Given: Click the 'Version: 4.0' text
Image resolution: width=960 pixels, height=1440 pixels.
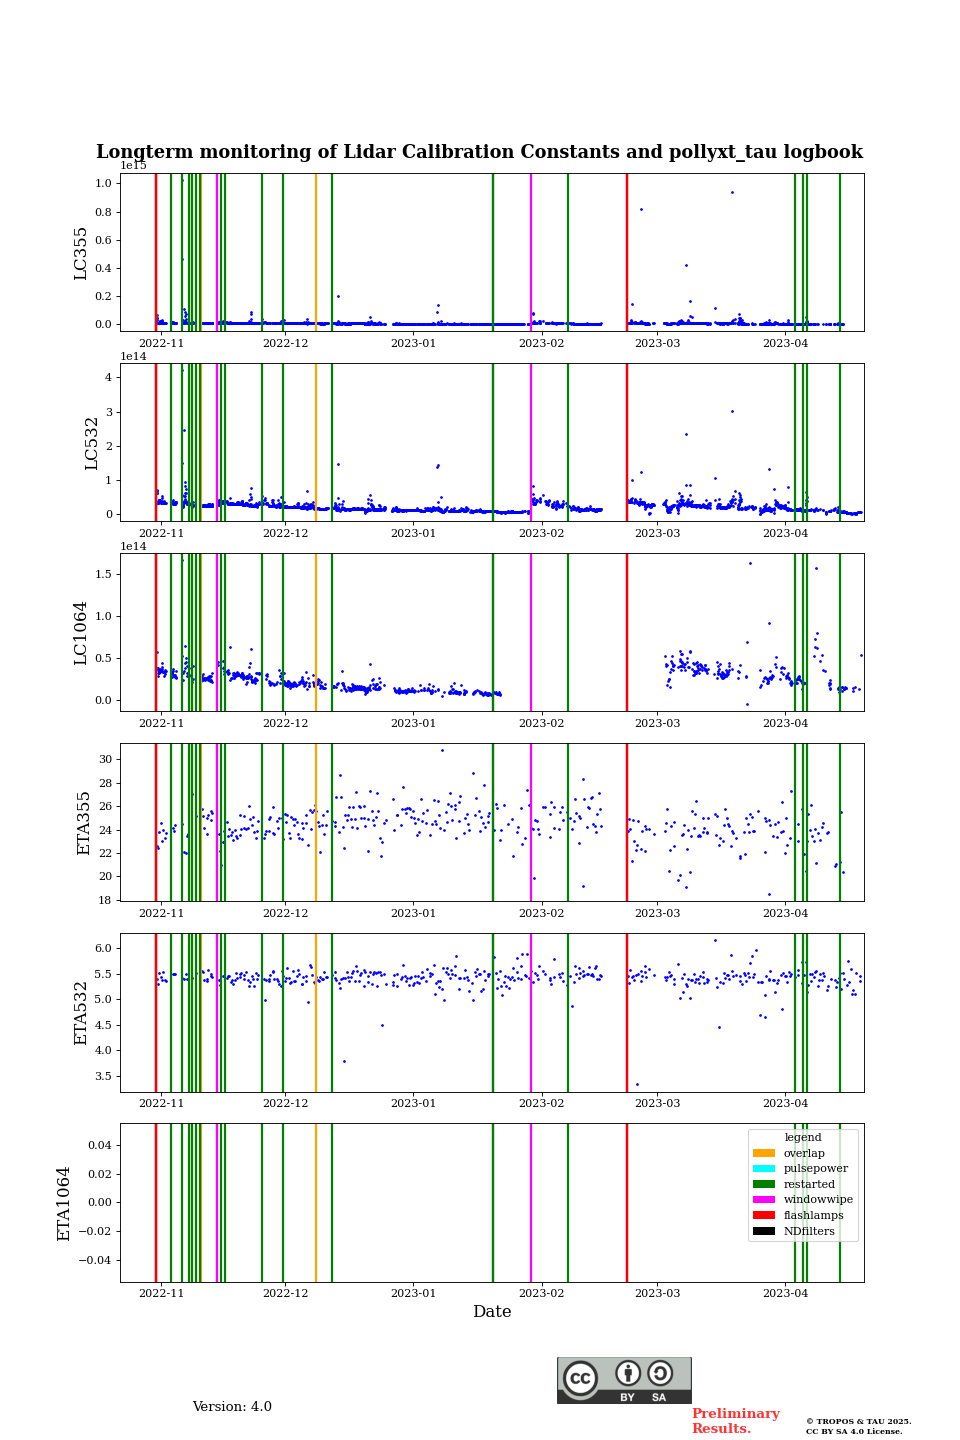Looking at the screenshot, I should [232, 1407].
